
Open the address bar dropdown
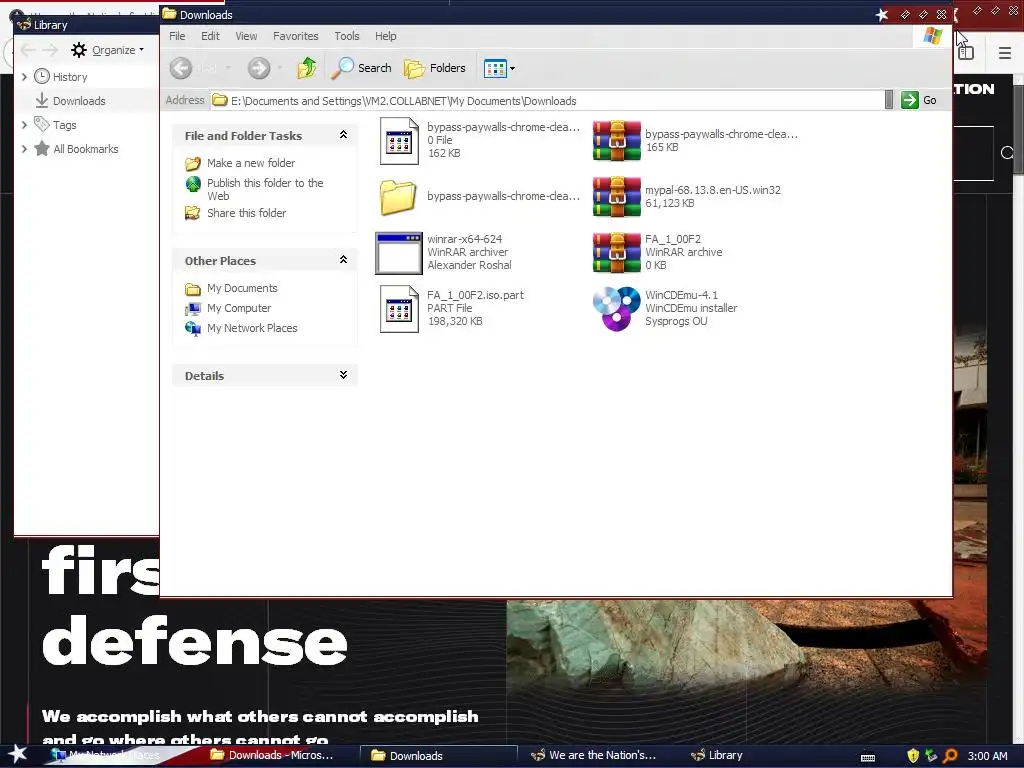889,101
